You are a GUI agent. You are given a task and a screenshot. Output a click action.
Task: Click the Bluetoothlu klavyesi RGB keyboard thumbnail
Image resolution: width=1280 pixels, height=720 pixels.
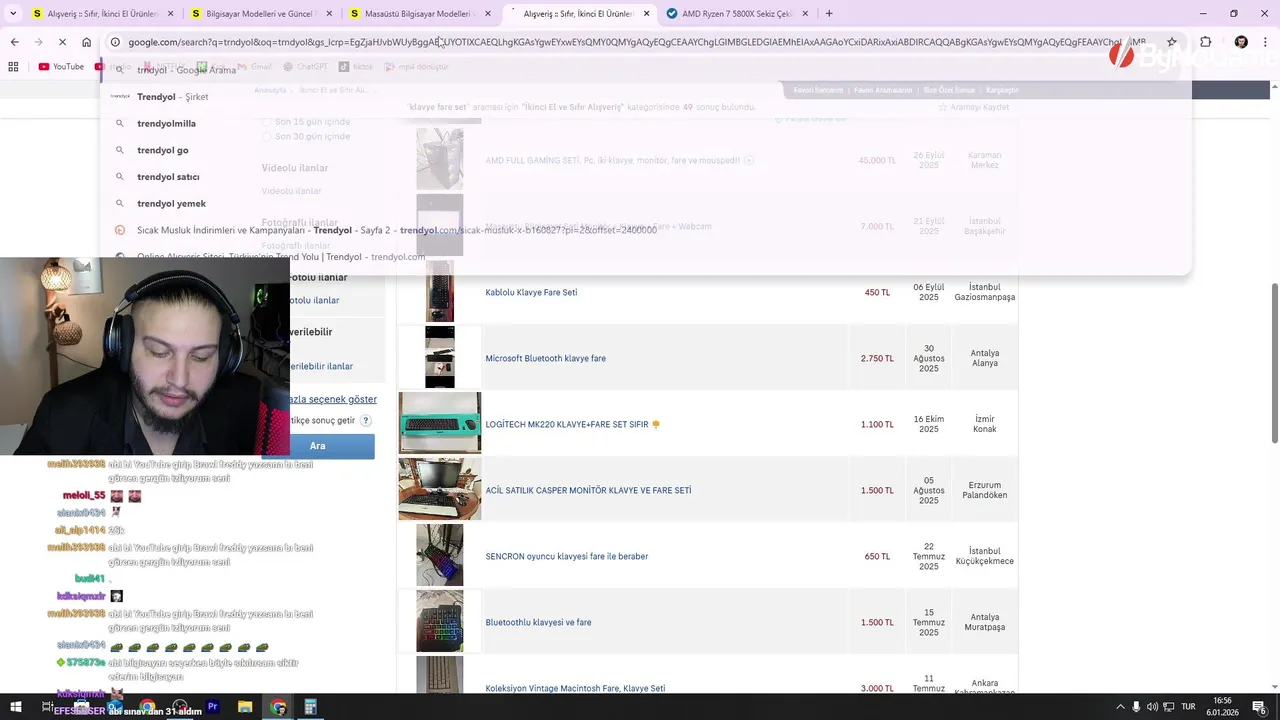pos(440,621)
